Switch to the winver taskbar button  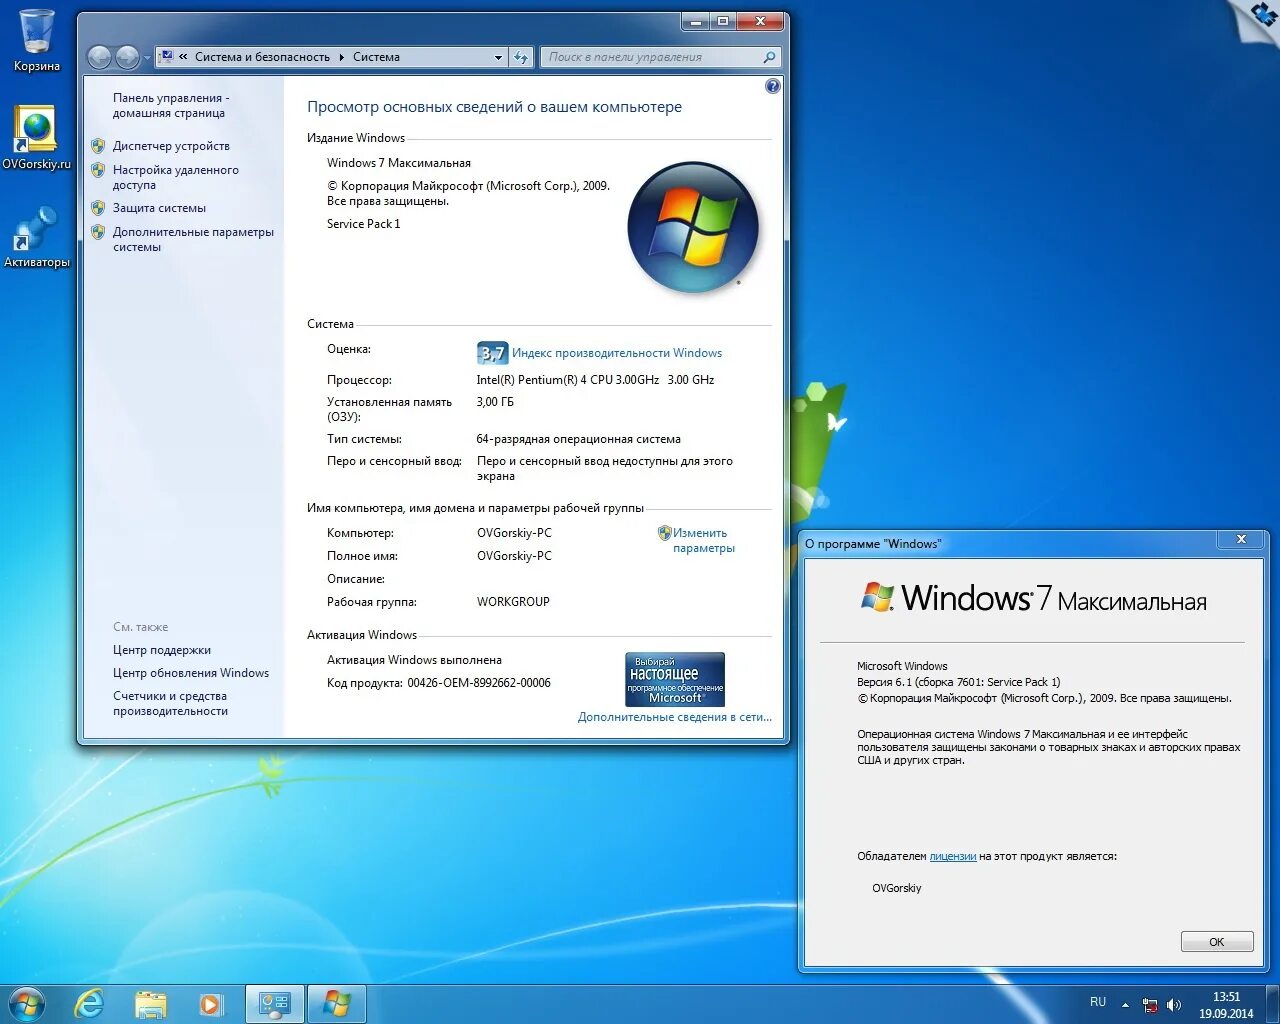(337, 1004)
